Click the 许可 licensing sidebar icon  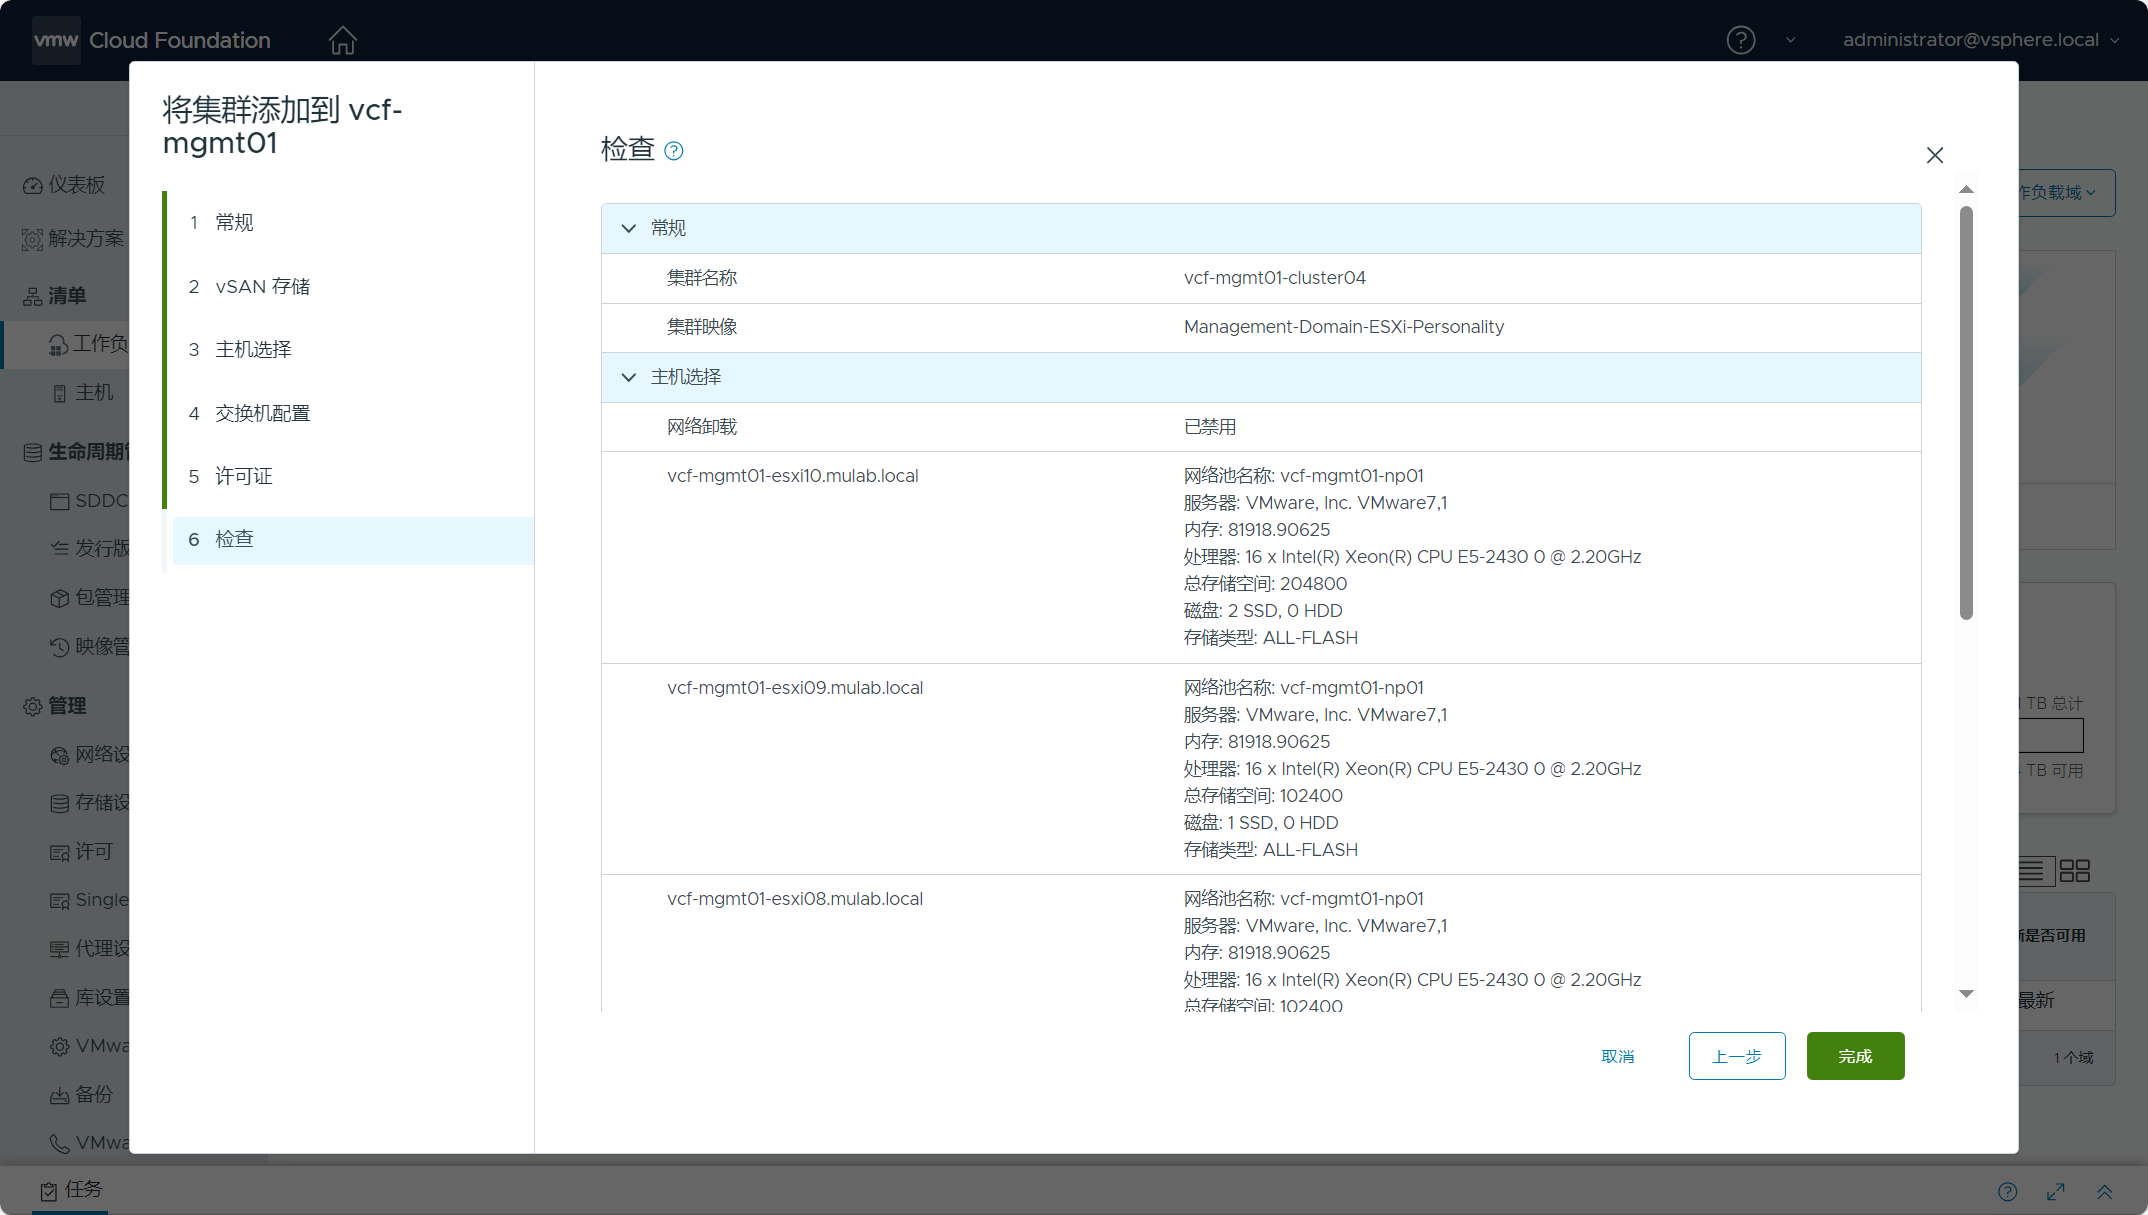tap(60, 852)
